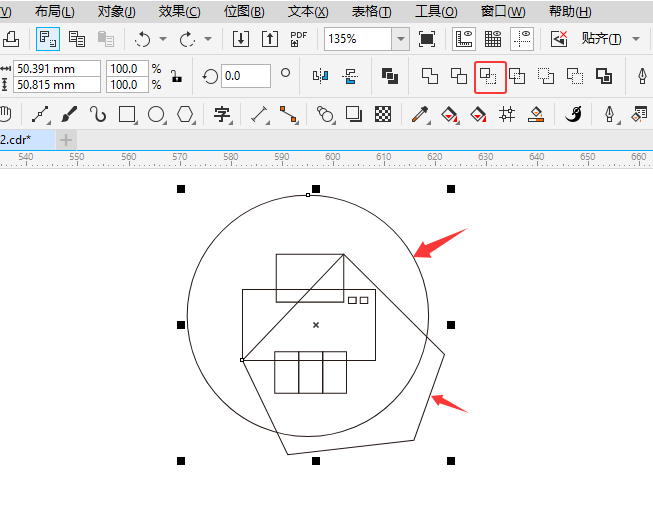The image size is (653, 518).
Task: Select the Mesh Fill tool
Action: (507, 114)
